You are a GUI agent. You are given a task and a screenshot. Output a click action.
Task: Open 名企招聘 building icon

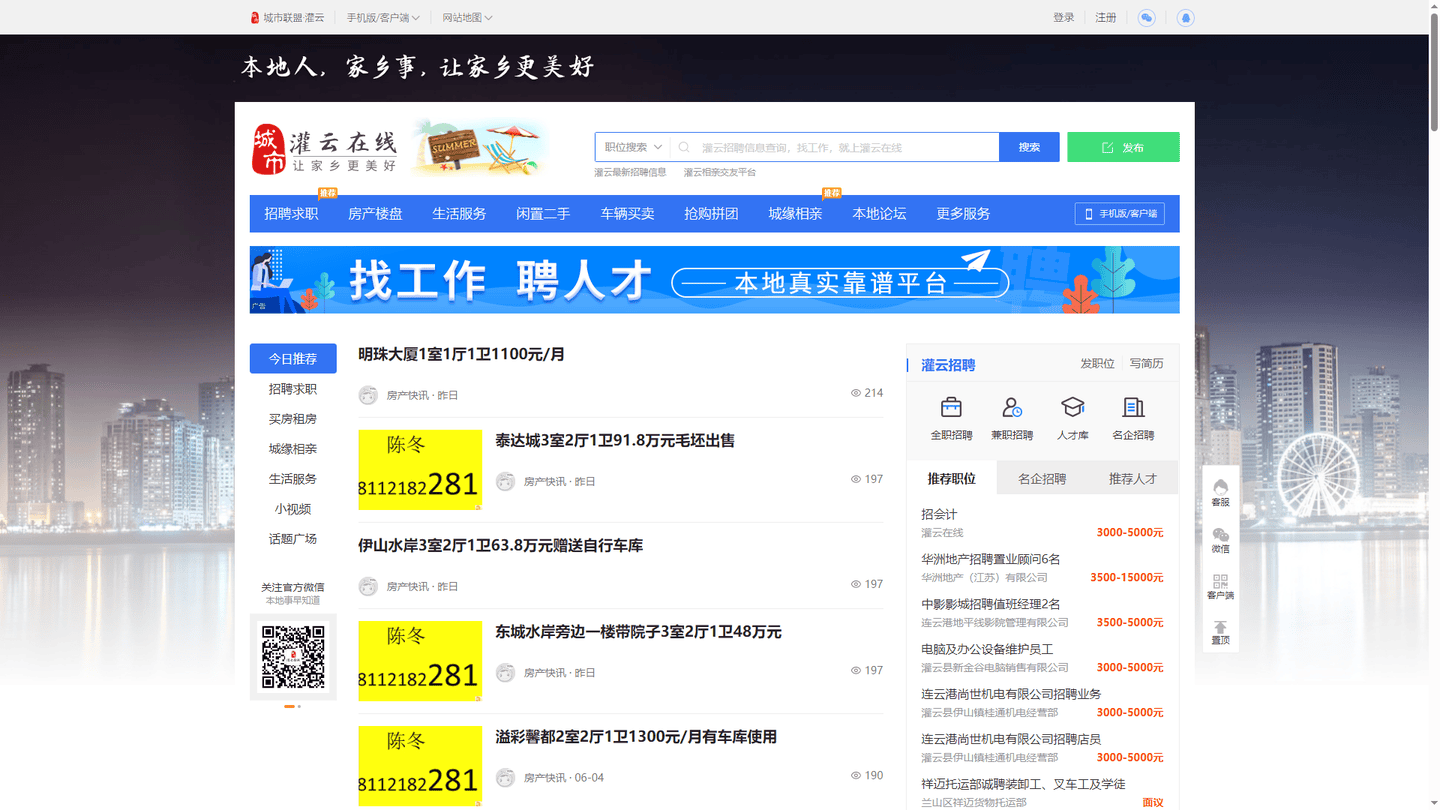click(x=1133, y=408)
